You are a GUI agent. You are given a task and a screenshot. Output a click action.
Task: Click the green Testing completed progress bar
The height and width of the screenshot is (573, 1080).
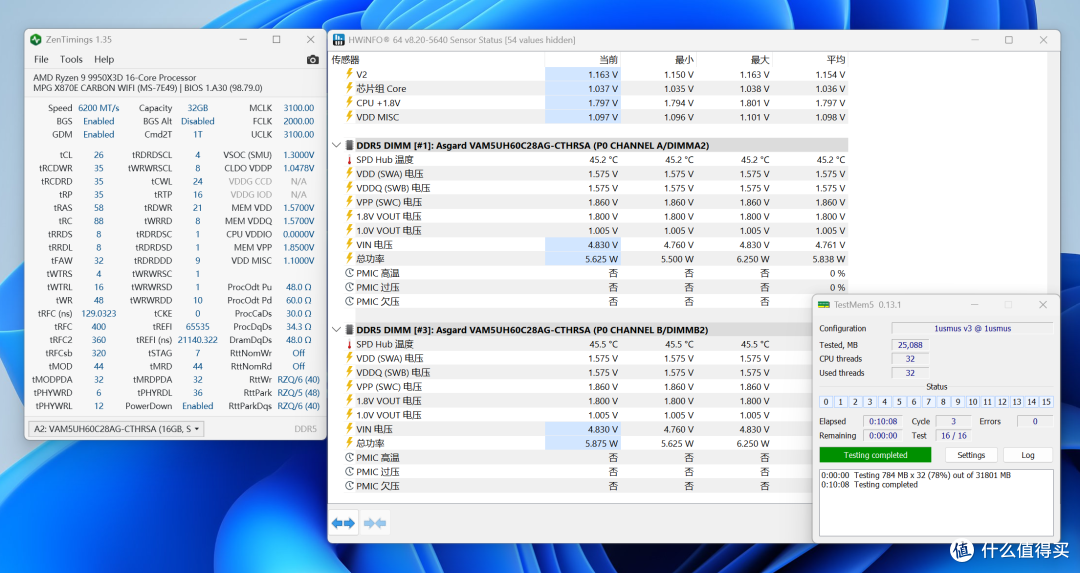point(875,455)
